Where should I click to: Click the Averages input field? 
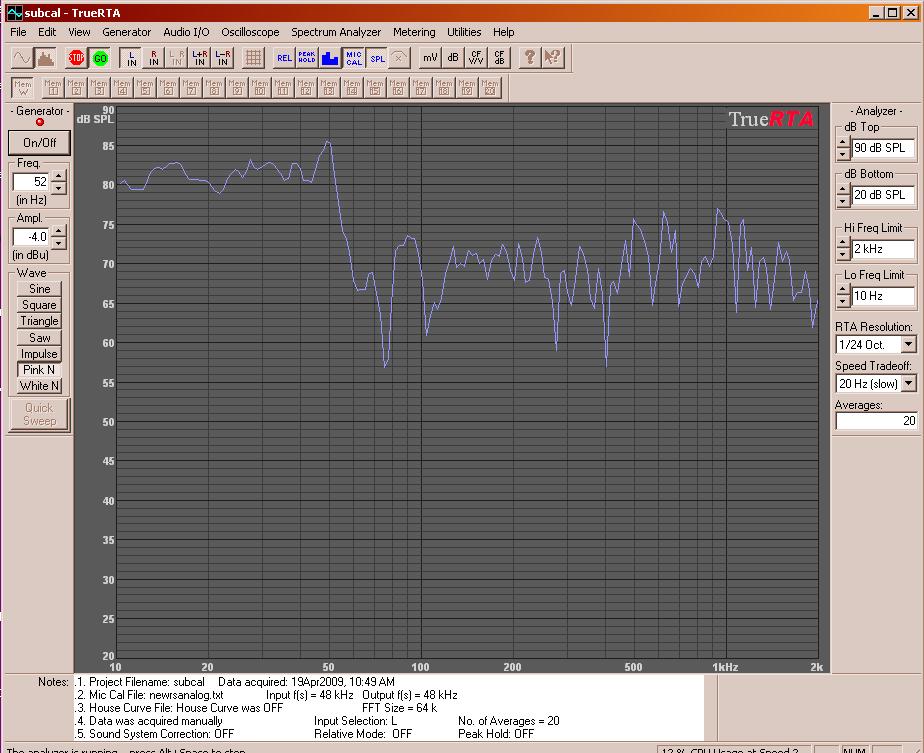pyautogui.click(x=876, y=421)
